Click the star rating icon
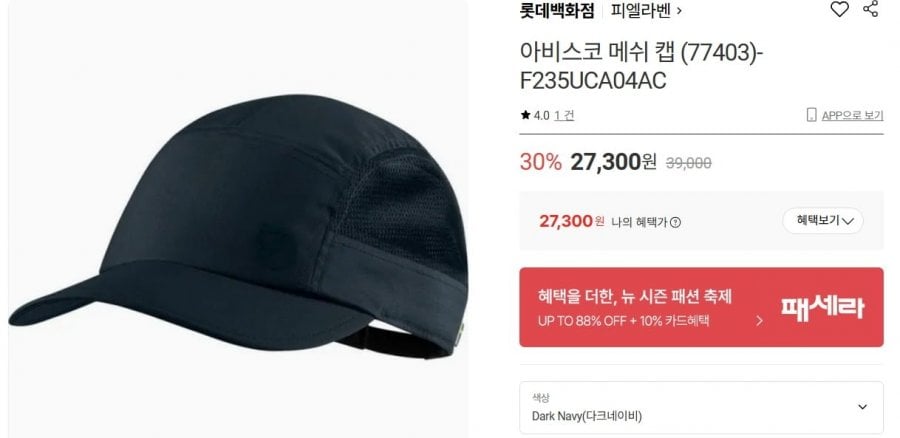This screenshot has height=438, width=900. coord(525,115)
